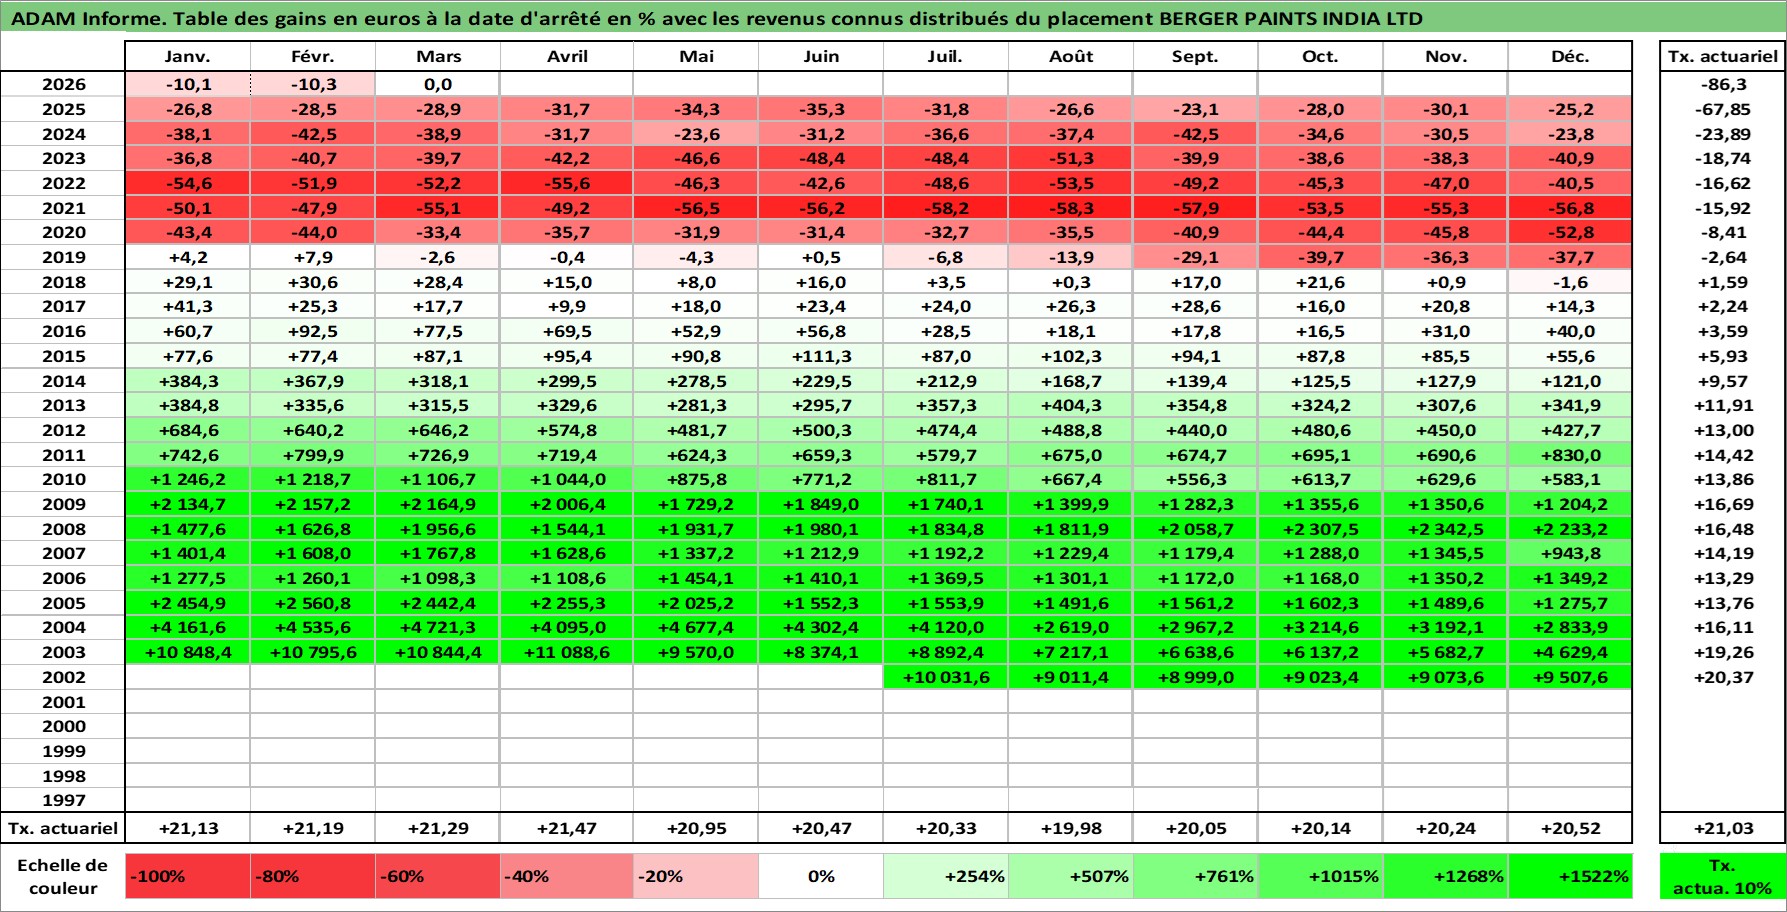1787x912 pixels.
Task: Select the 0% color scale swatch
Action: (x=821, y=876)
